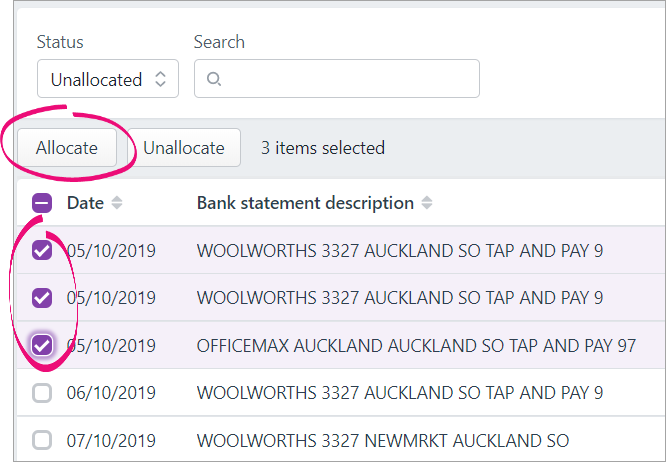Uncheck the first 05/10/2019 Woolworths row checkbox
Viewport: 666px width, 462px height.
(42, 250)
